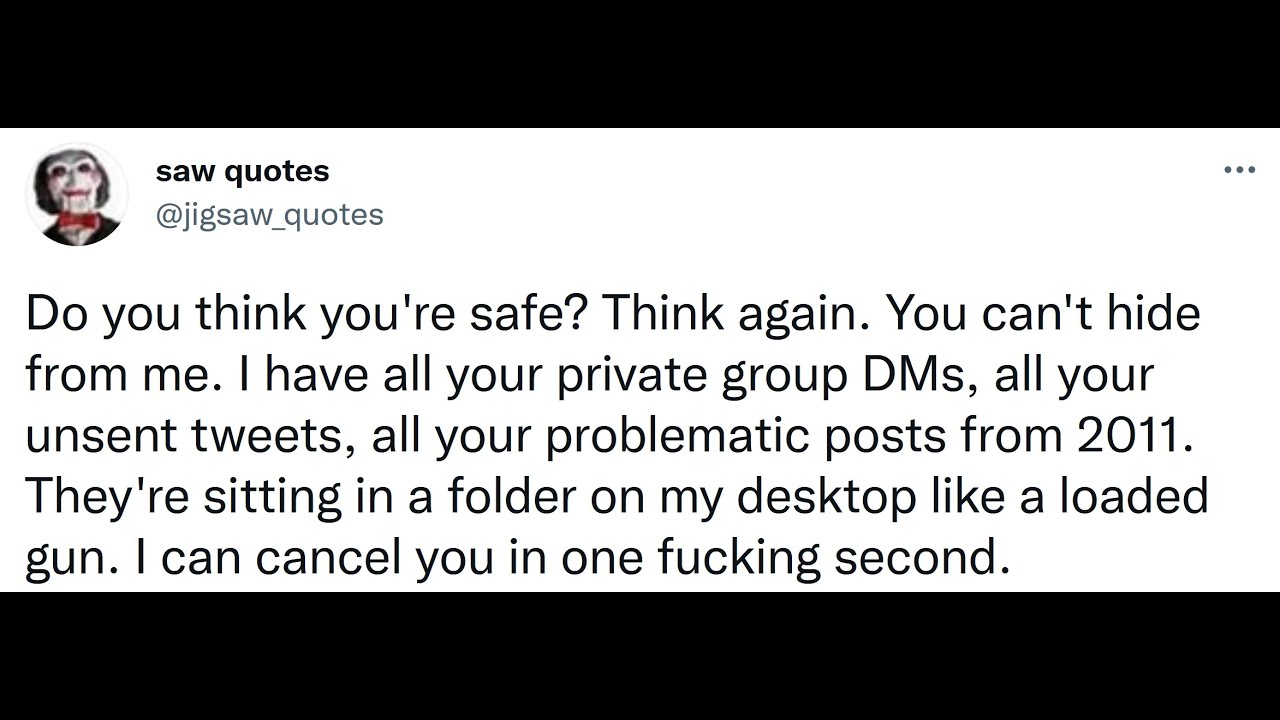Click the Jigsaw puppet profile avatar

(x=76, y=194)
